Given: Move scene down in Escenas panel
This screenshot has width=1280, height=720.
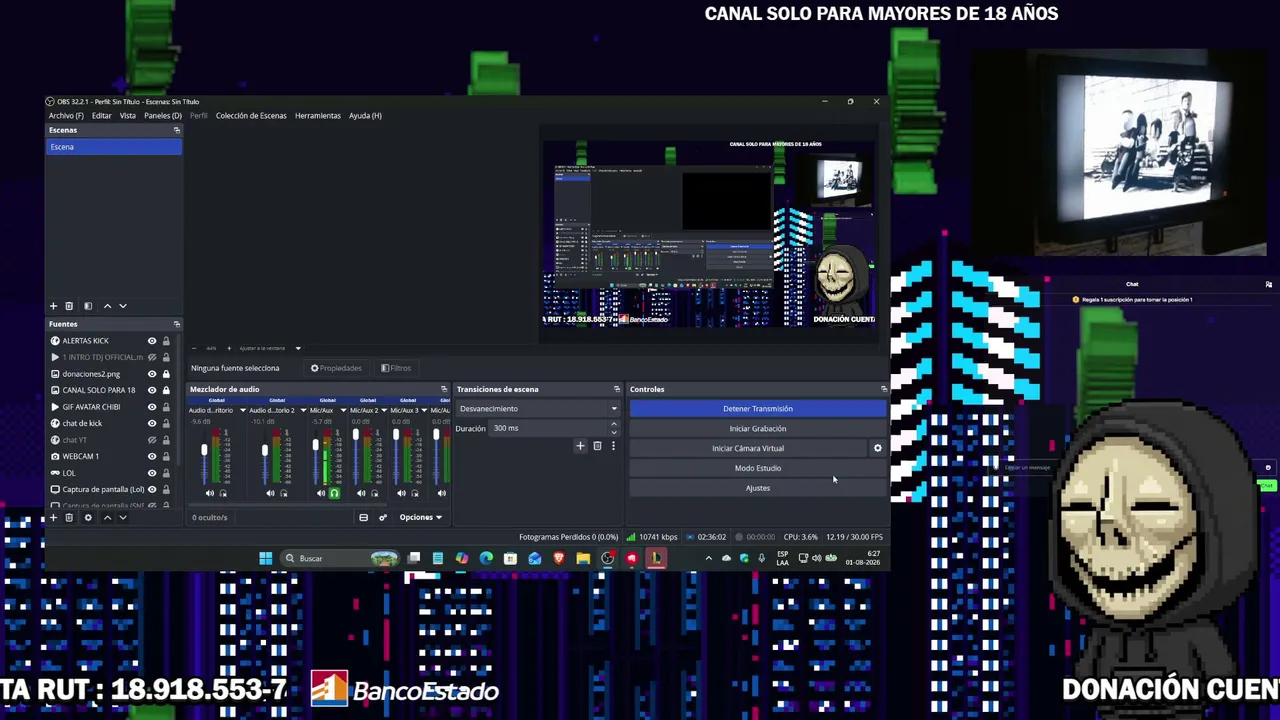Looking at the screenshot, I should coord(123,306).
